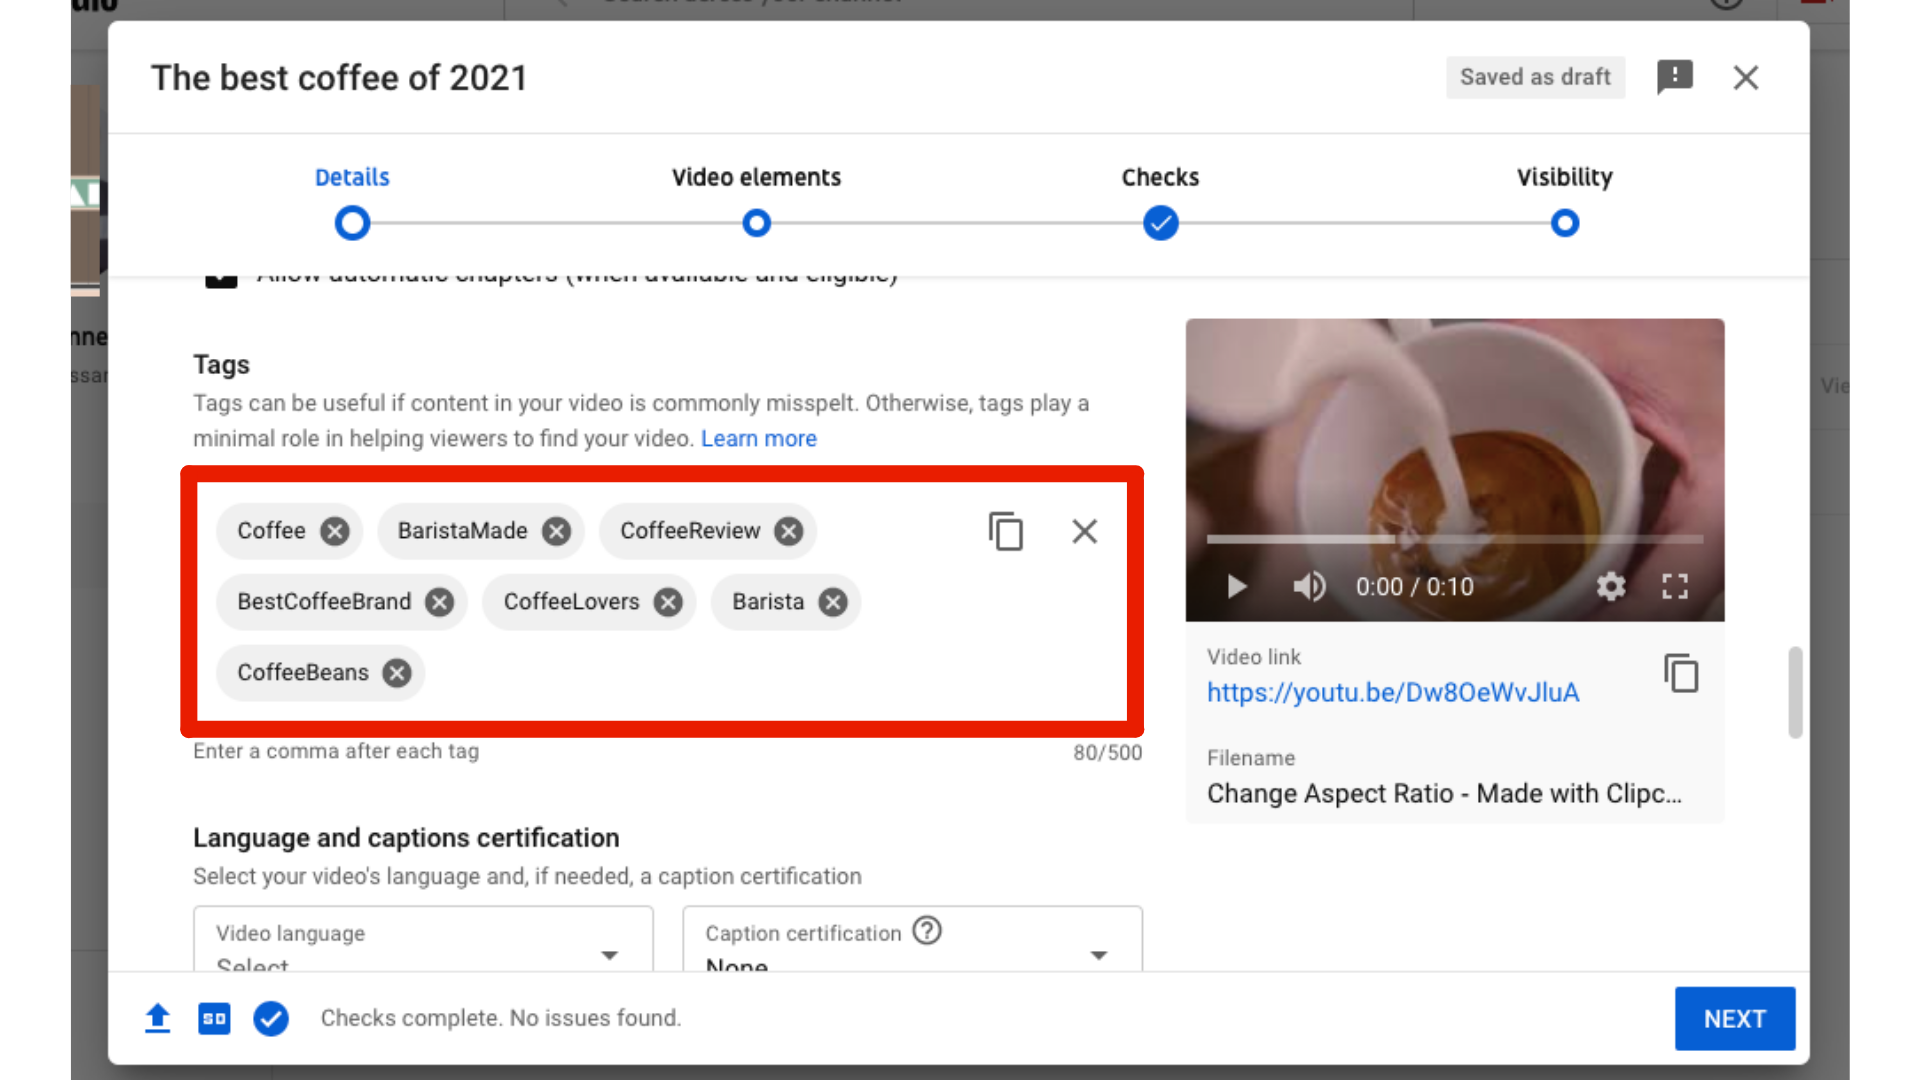Click the filename 'Change Aspect Ratio' text
This screenshot has width=1920, height=1080.
[x=1444, y=794]
